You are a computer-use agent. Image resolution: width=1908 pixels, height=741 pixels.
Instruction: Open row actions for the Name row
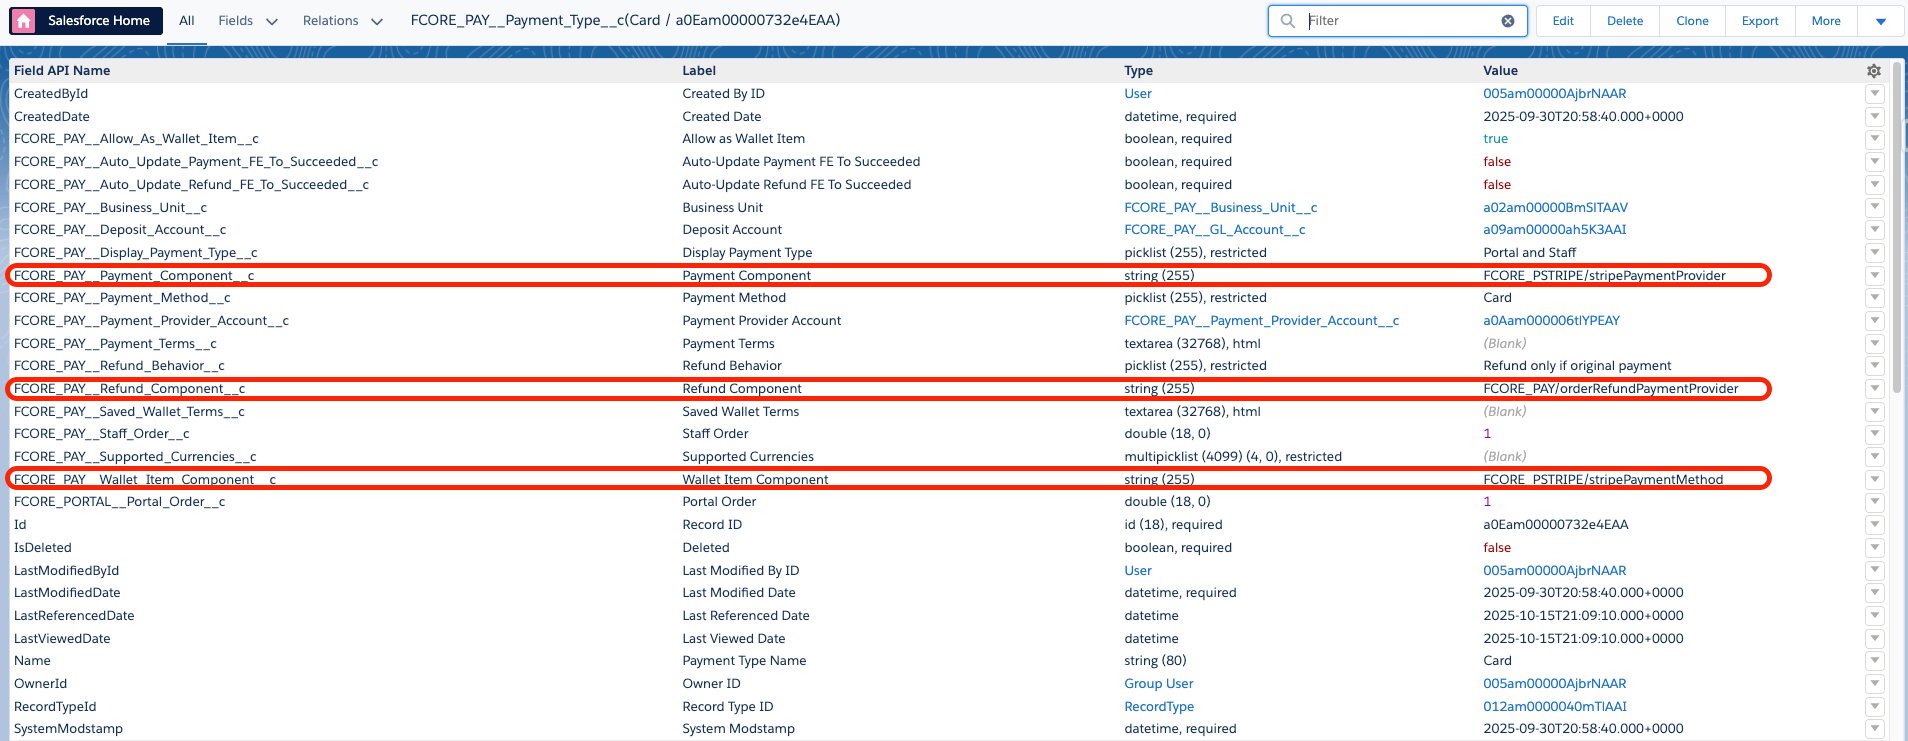tap(1875, 661)
